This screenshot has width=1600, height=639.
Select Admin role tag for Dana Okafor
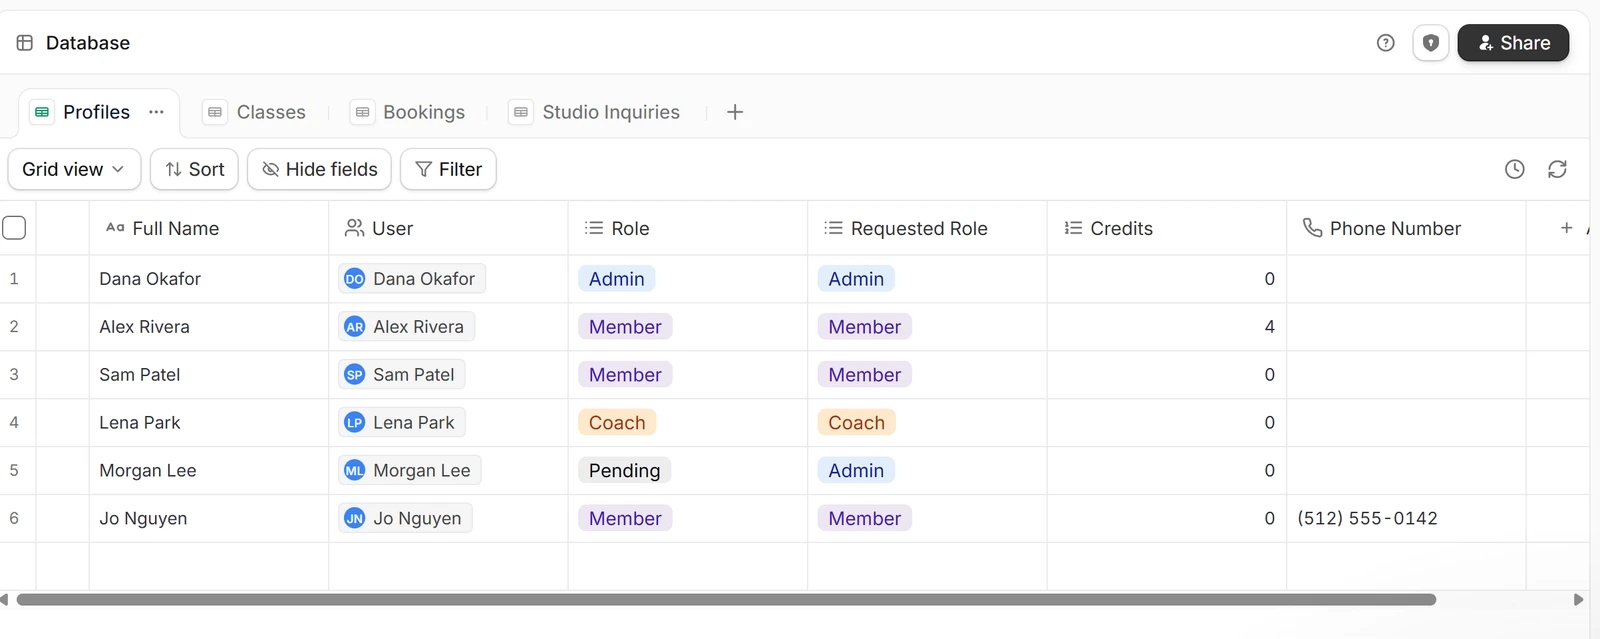(616, 279)
